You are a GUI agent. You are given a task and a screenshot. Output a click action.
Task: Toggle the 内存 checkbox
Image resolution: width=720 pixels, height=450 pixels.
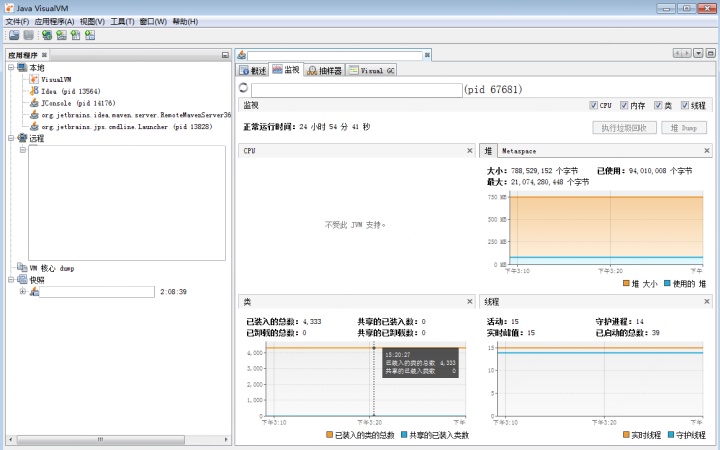[x=624, y=105]
